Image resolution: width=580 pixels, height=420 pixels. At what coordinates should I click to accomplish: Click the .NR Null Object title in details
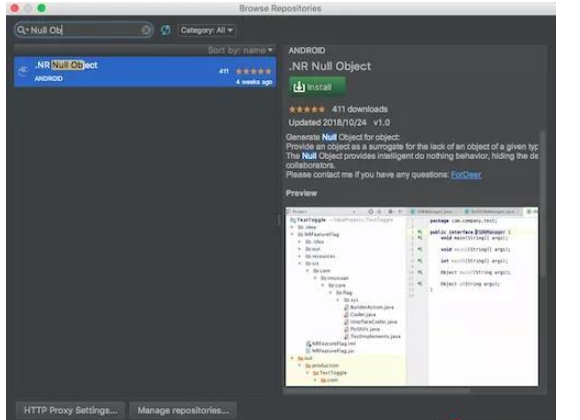[x=330, y=66]
